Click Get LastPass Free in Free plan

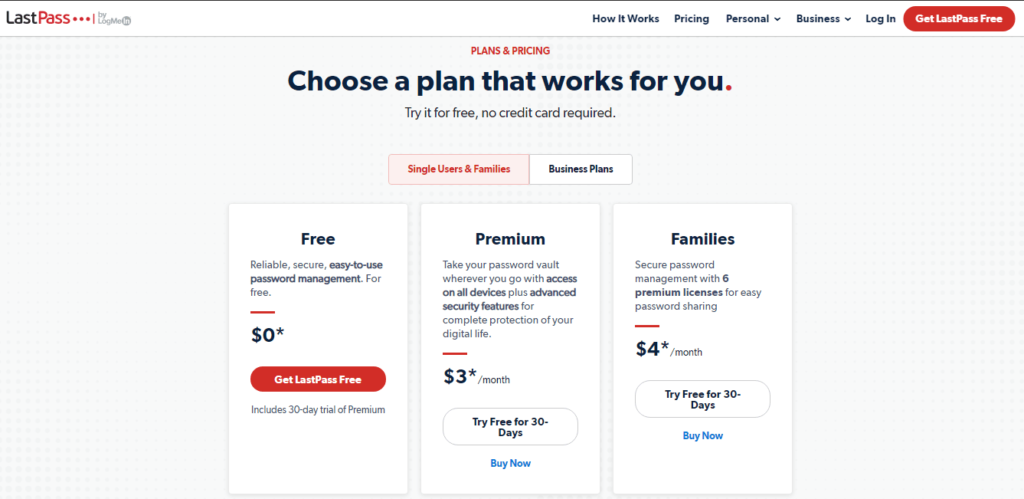coord(318,379)
